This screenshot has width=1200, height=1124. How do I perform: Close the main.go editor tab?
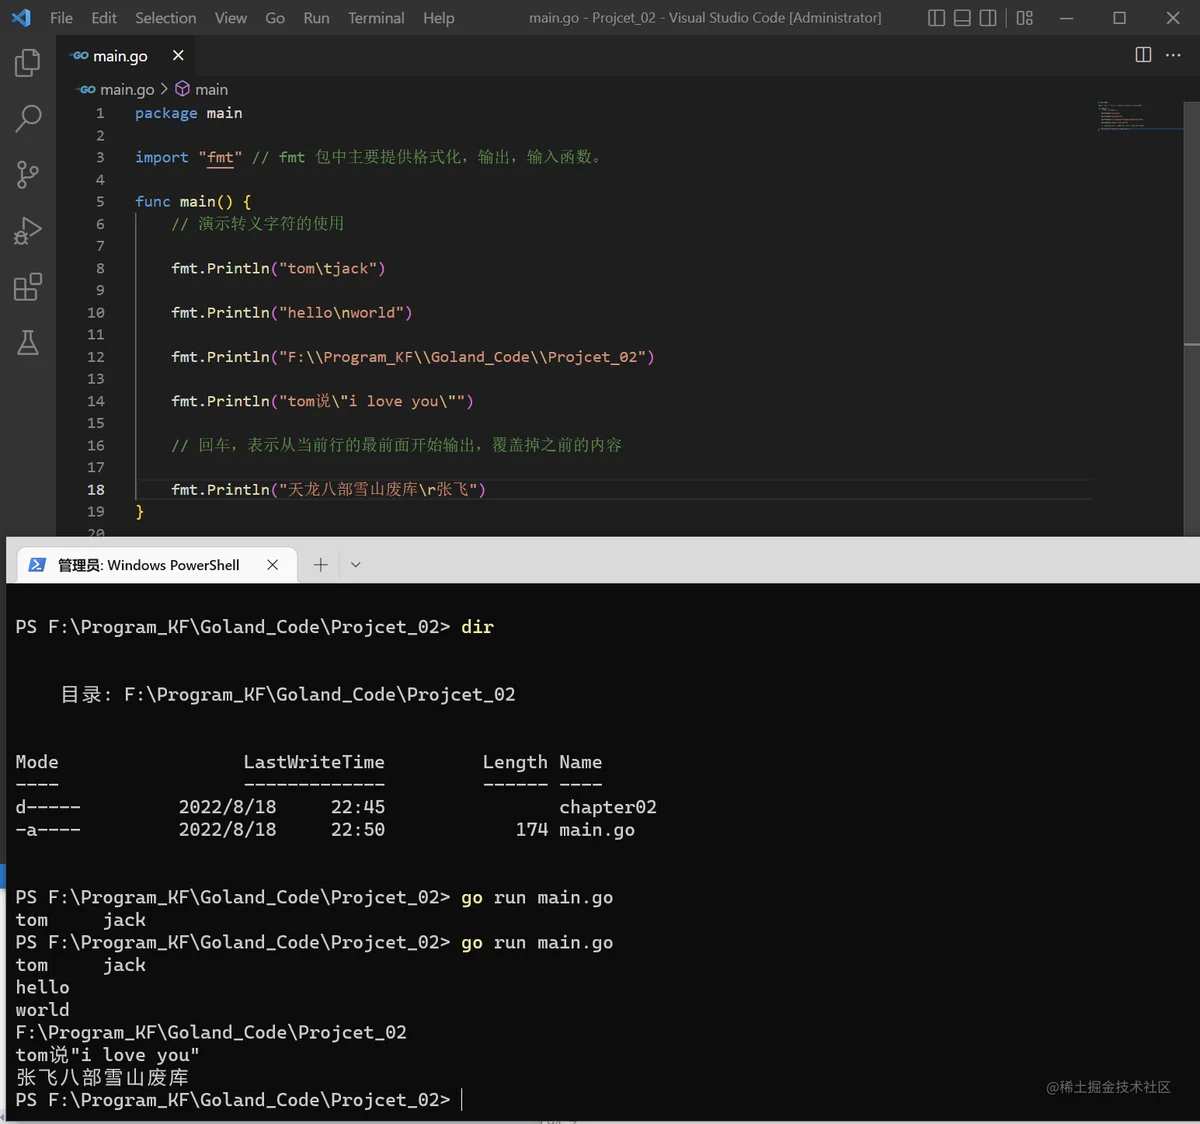[x=178, y=55]
